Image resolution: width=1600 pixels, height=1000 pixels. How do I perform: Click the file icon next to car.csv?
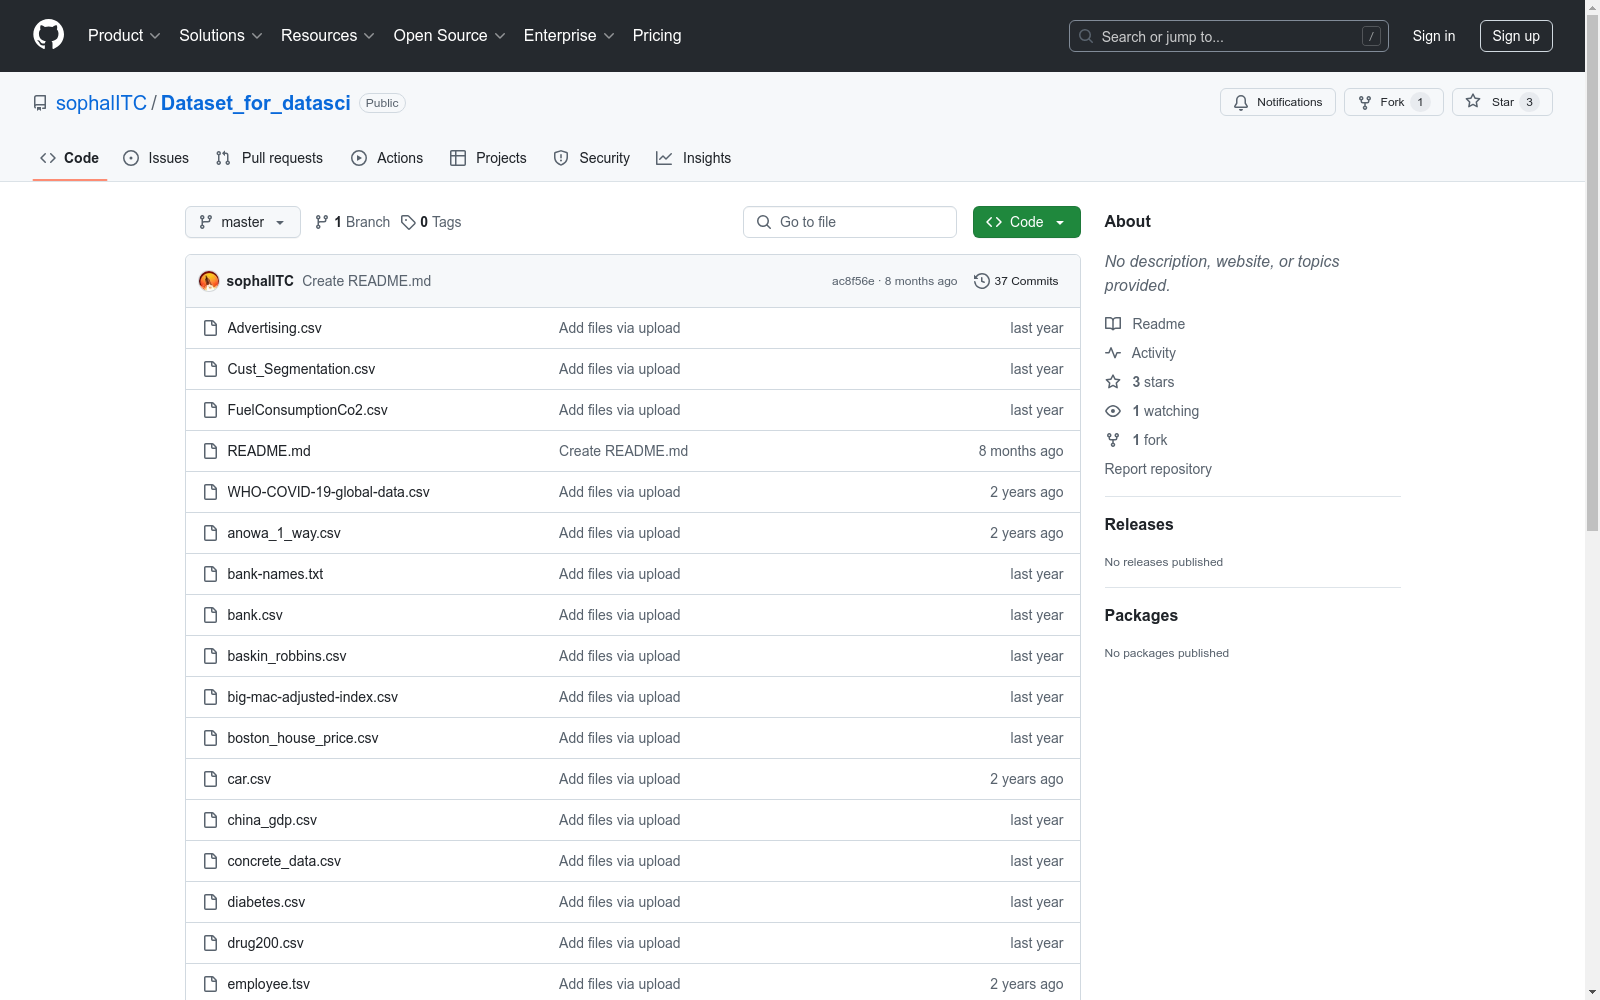[x=210, y=779]
